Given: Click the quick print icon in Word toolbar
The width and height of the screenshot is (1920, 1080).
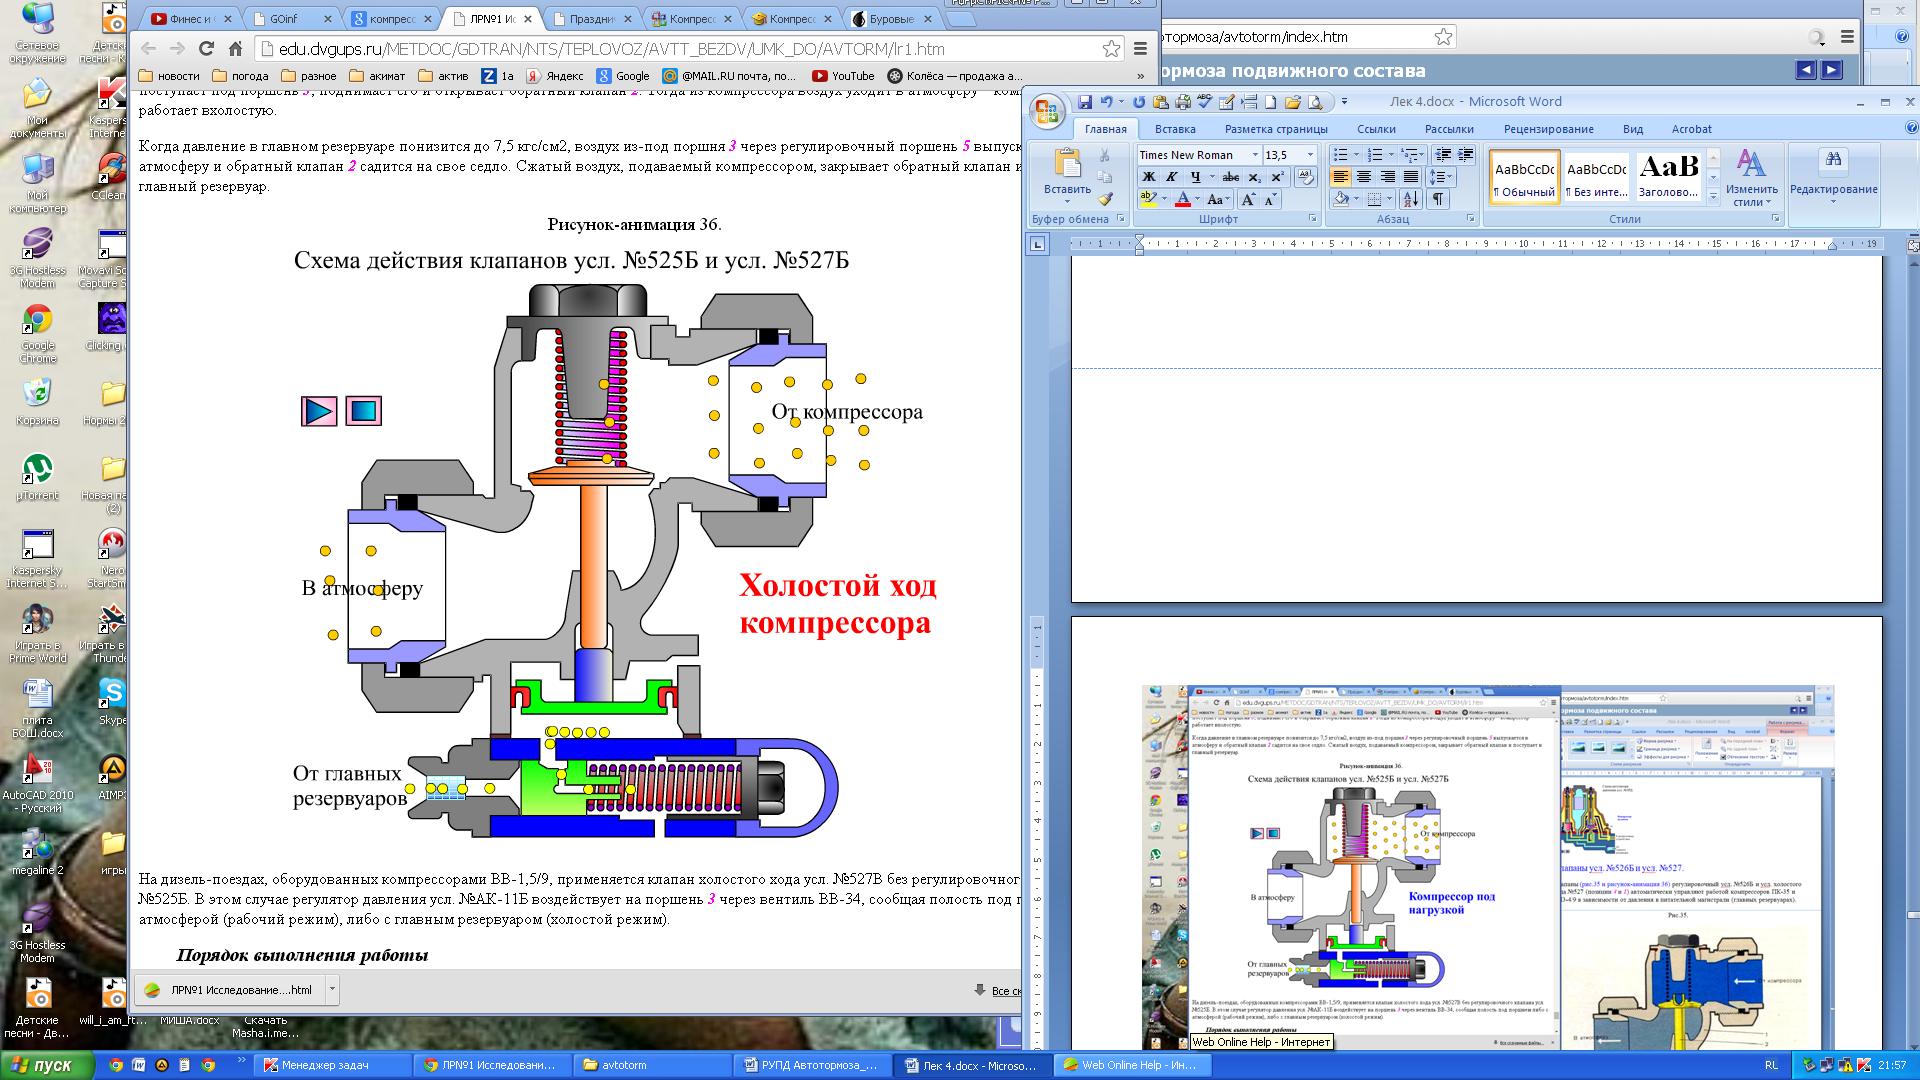Looking at the screenshot, I should click(x=1183, y=102).
